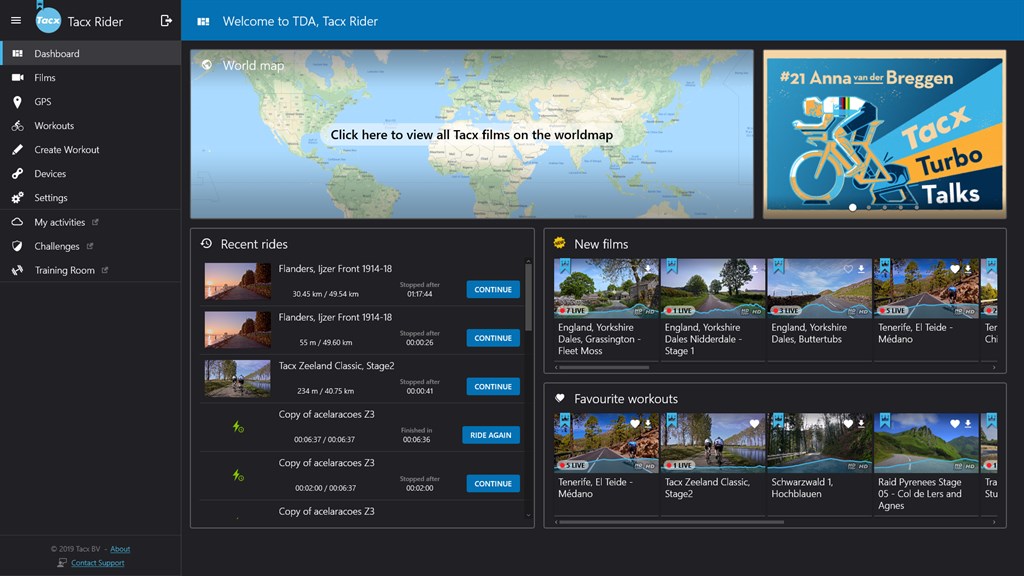Screen dimensions: 1024x576
Task: Unfavourite Raid Pyrenees Stage 05 heart
Action: (x=955, y=423)
